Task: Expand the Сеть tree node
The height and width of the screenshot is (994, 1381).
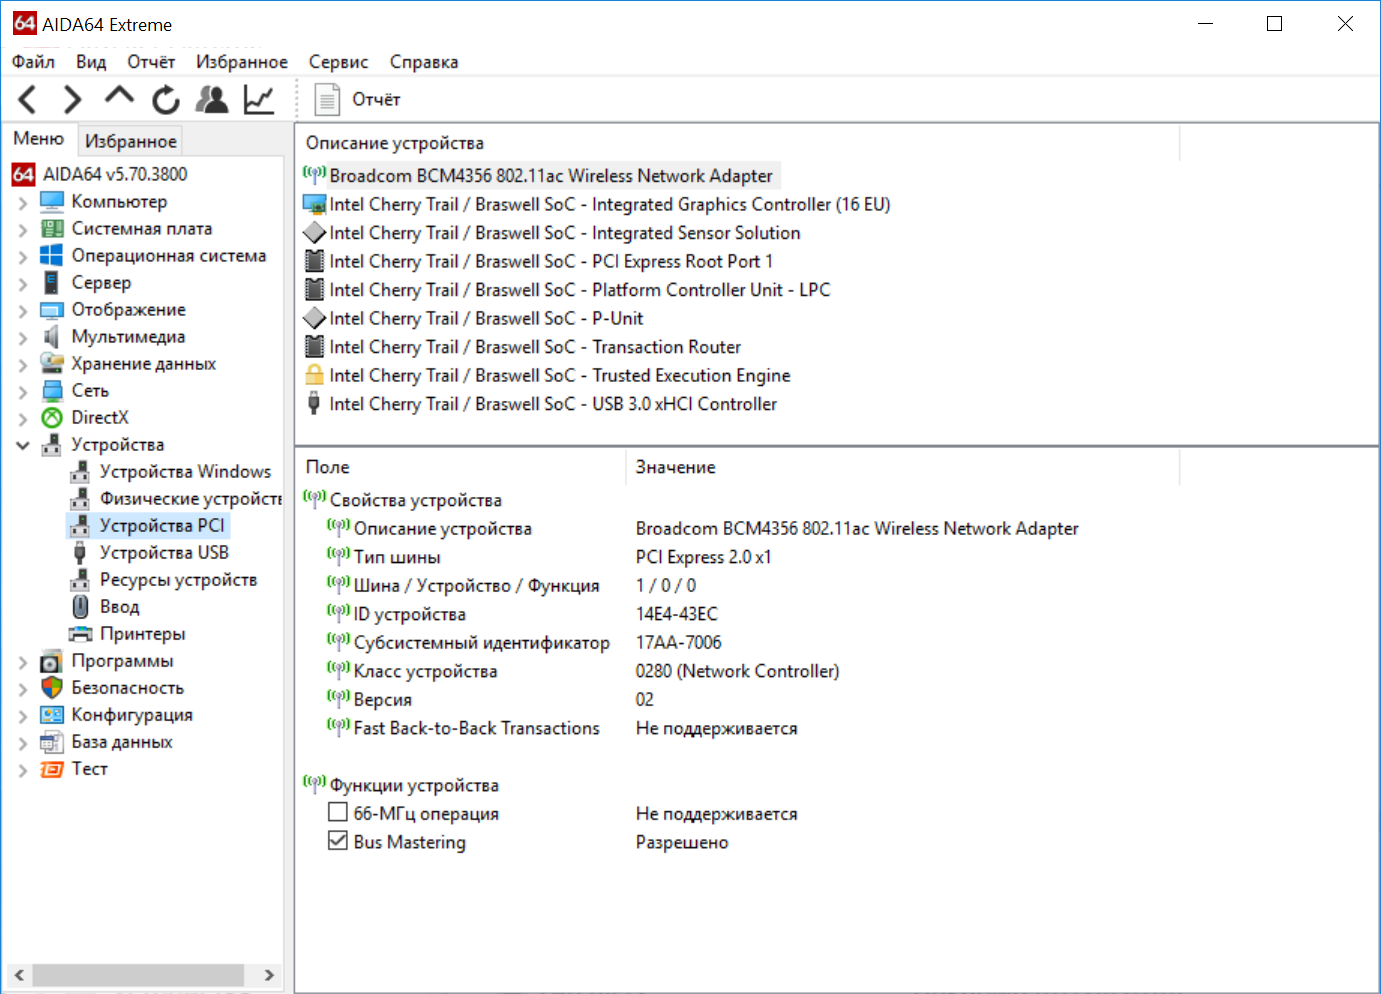Action: tap(23, 391)
